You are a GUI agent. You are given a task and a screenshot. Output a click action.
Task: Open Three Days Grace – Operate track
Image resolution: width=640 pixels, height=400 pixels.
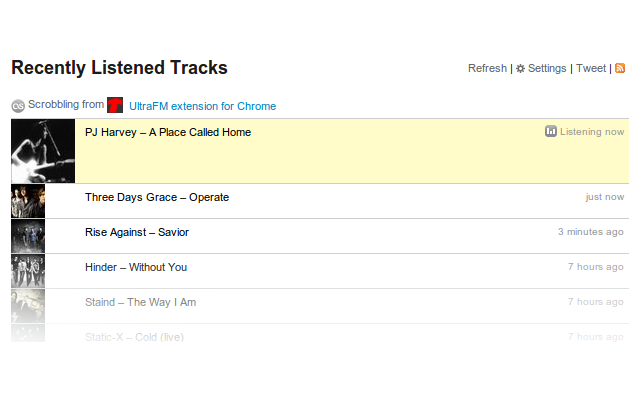point(157,197)
